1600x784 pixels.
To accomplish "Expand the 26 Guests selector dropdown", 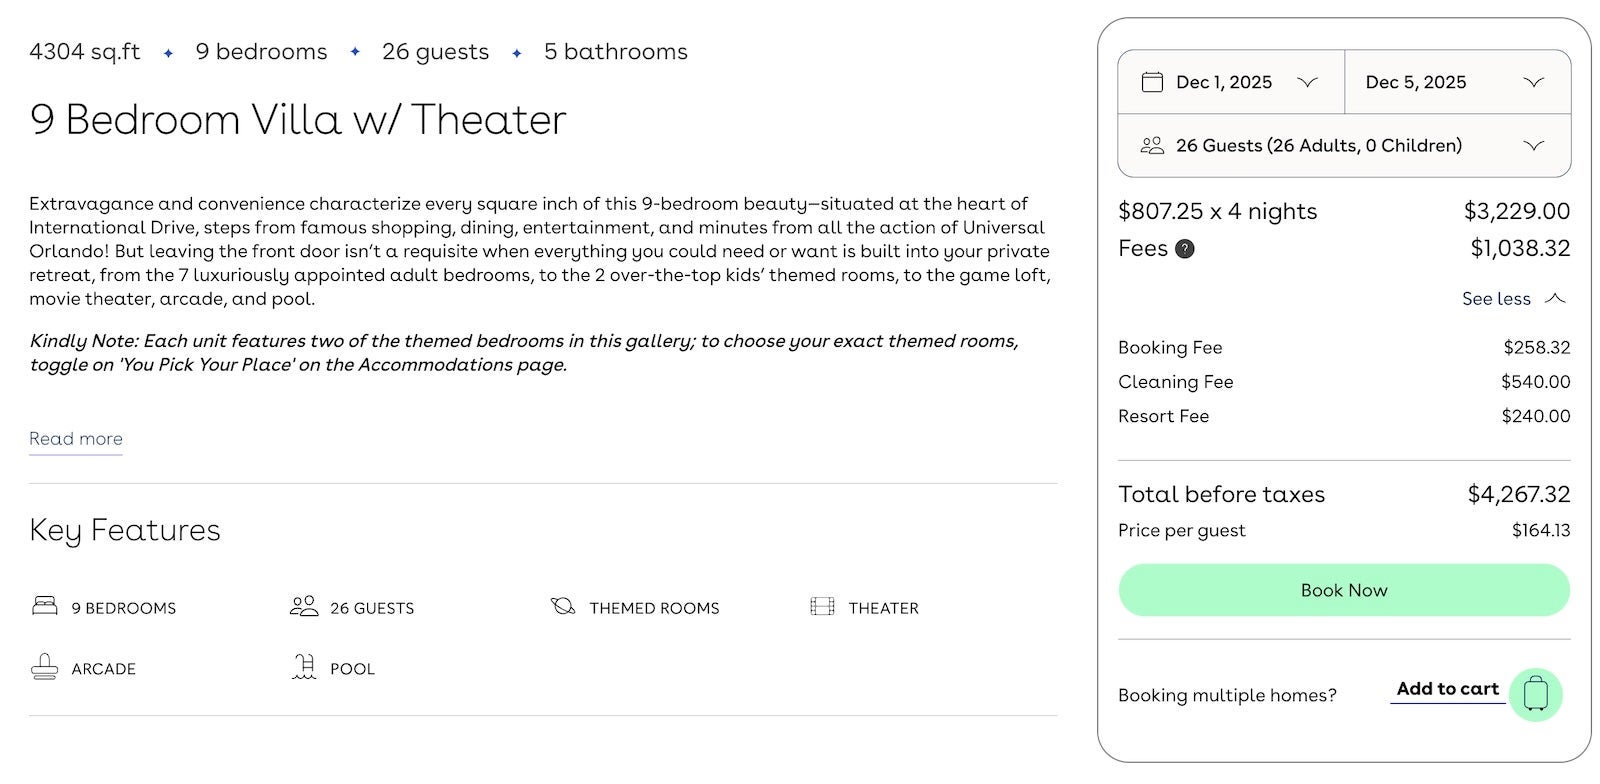I will coord(1536,145).
